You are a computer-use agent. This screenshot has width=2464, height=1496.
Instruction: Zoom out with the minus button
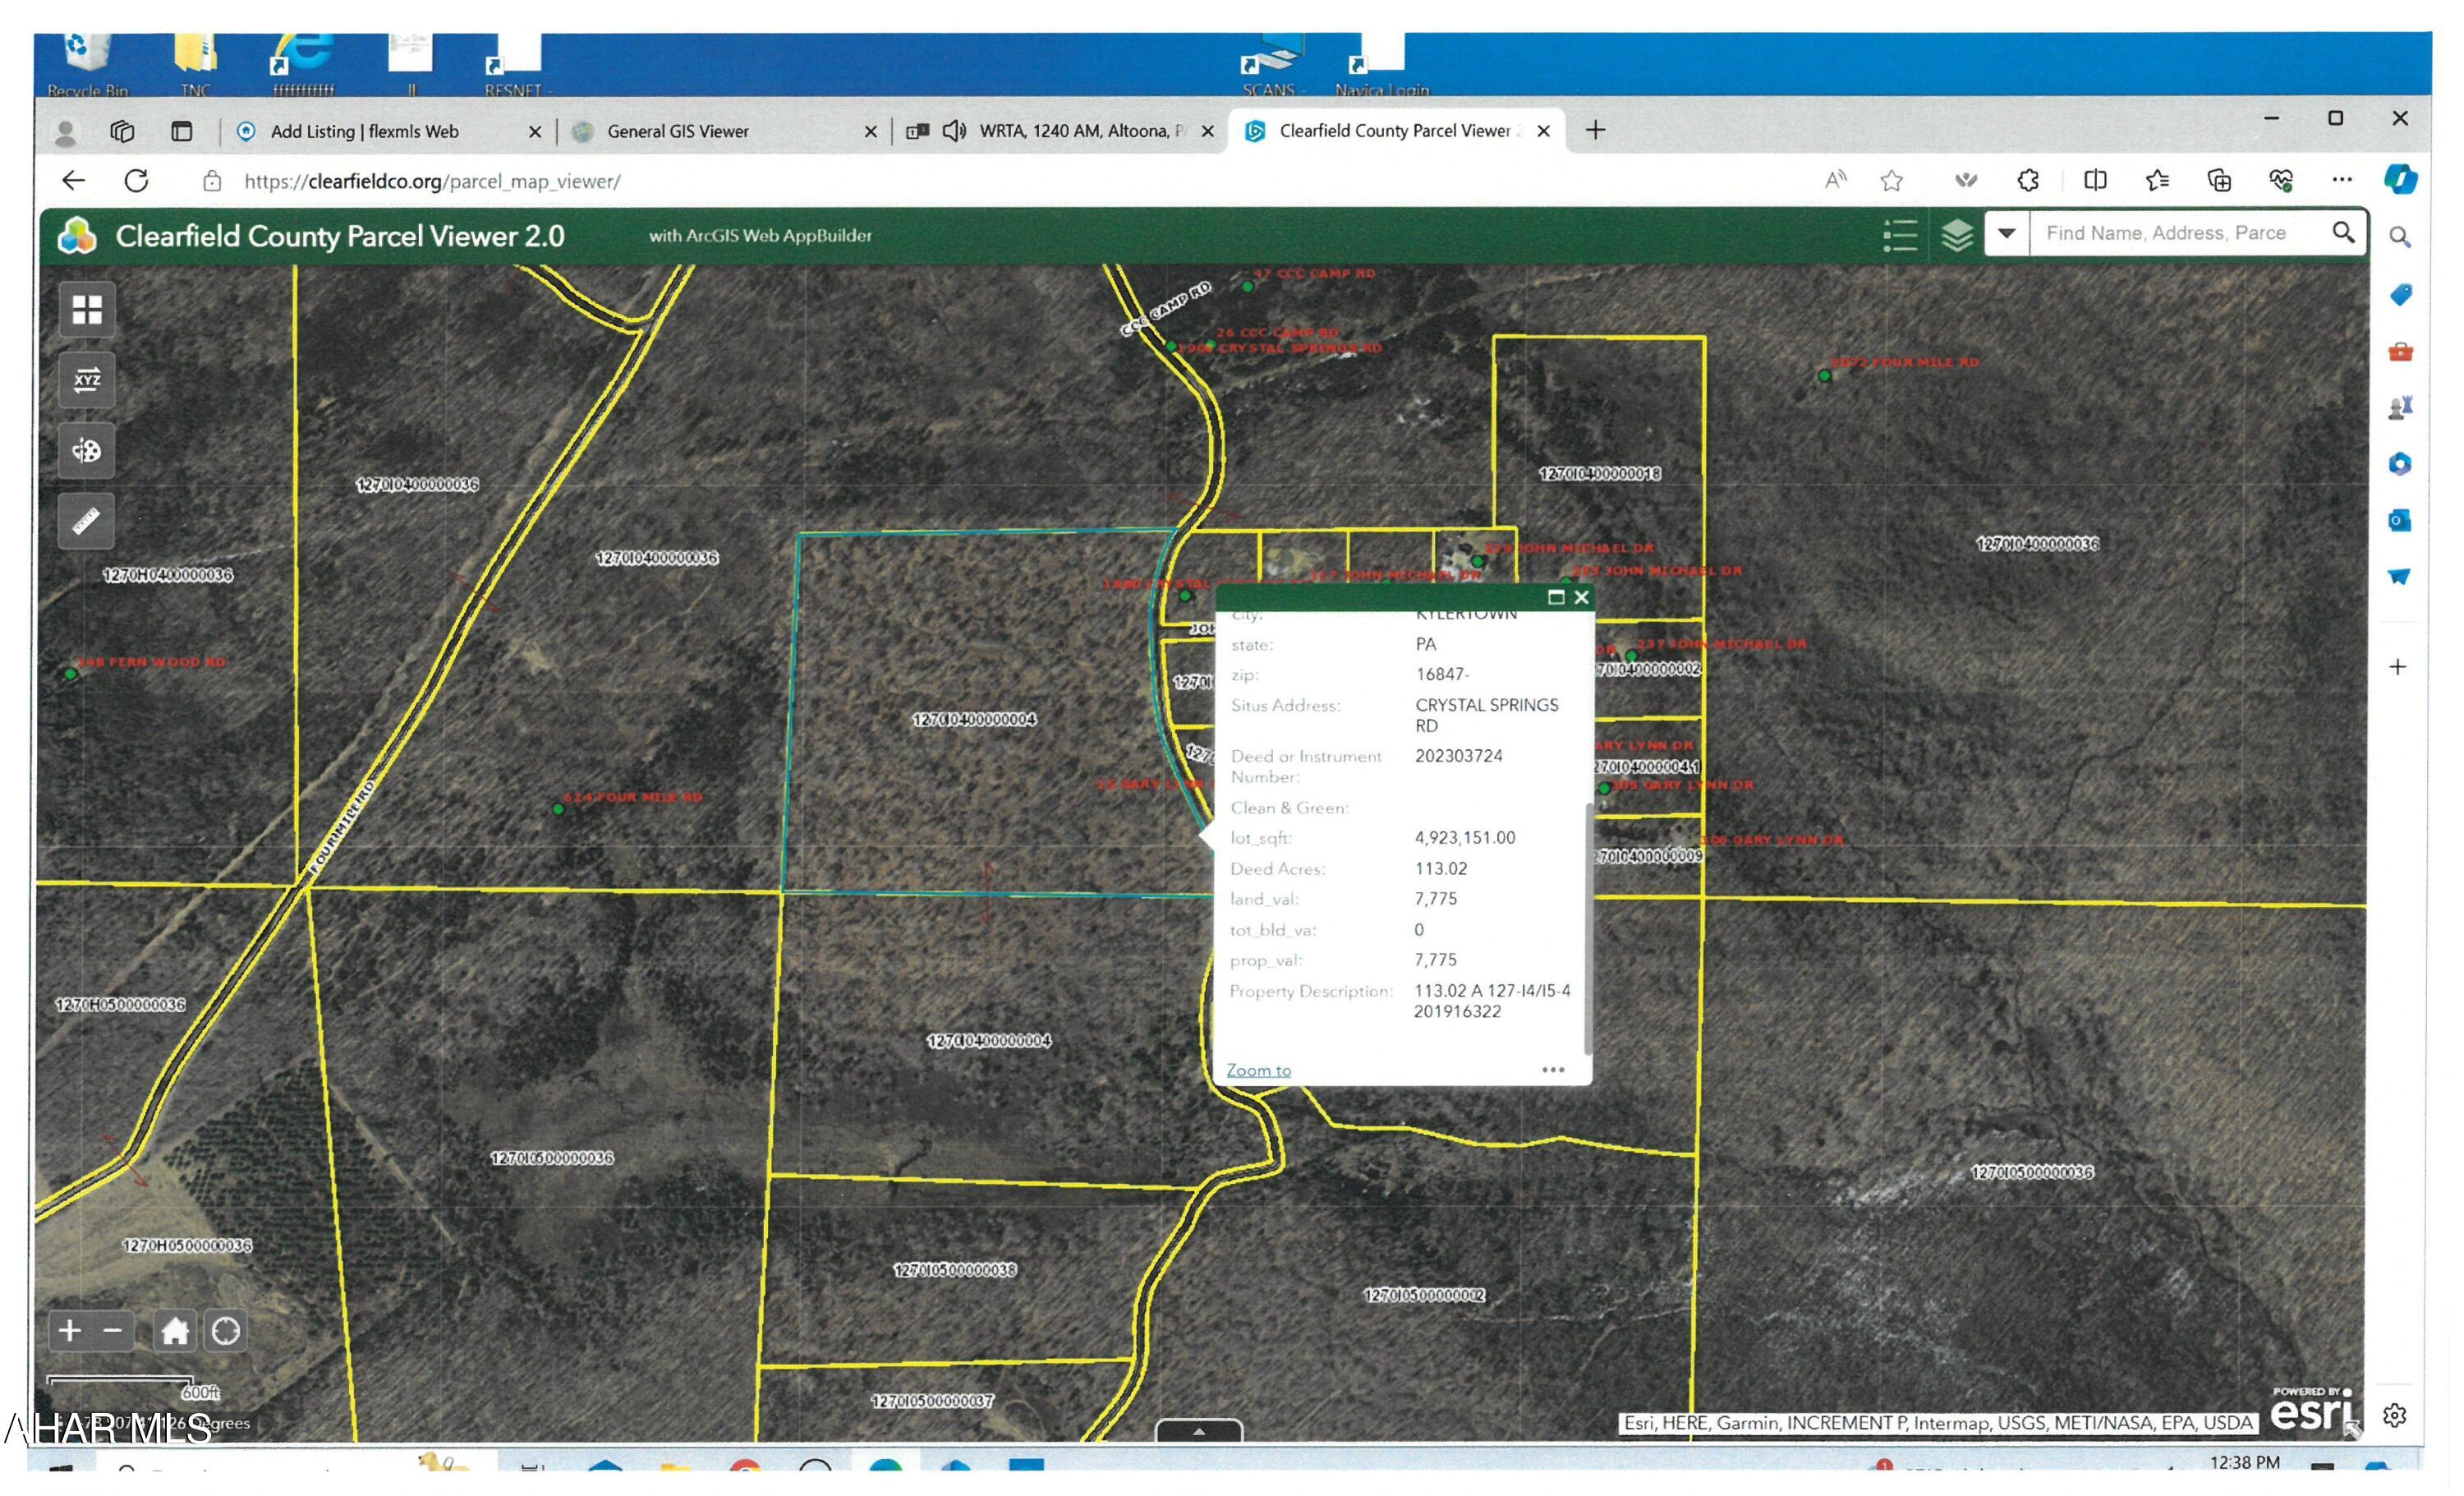pyautogui.click(x=113, y=1332)
